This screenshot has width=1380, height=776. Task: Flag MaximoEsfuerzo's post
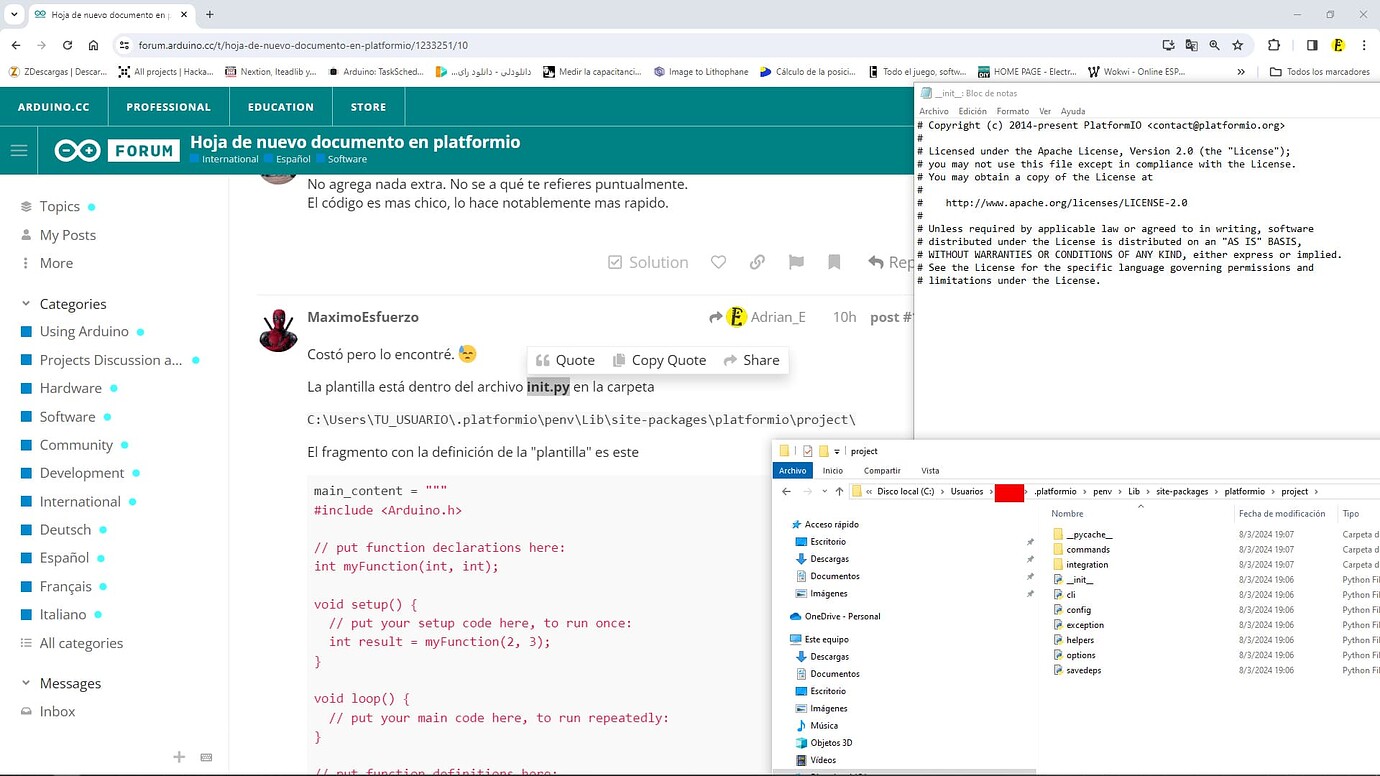(x=796, y=262)
